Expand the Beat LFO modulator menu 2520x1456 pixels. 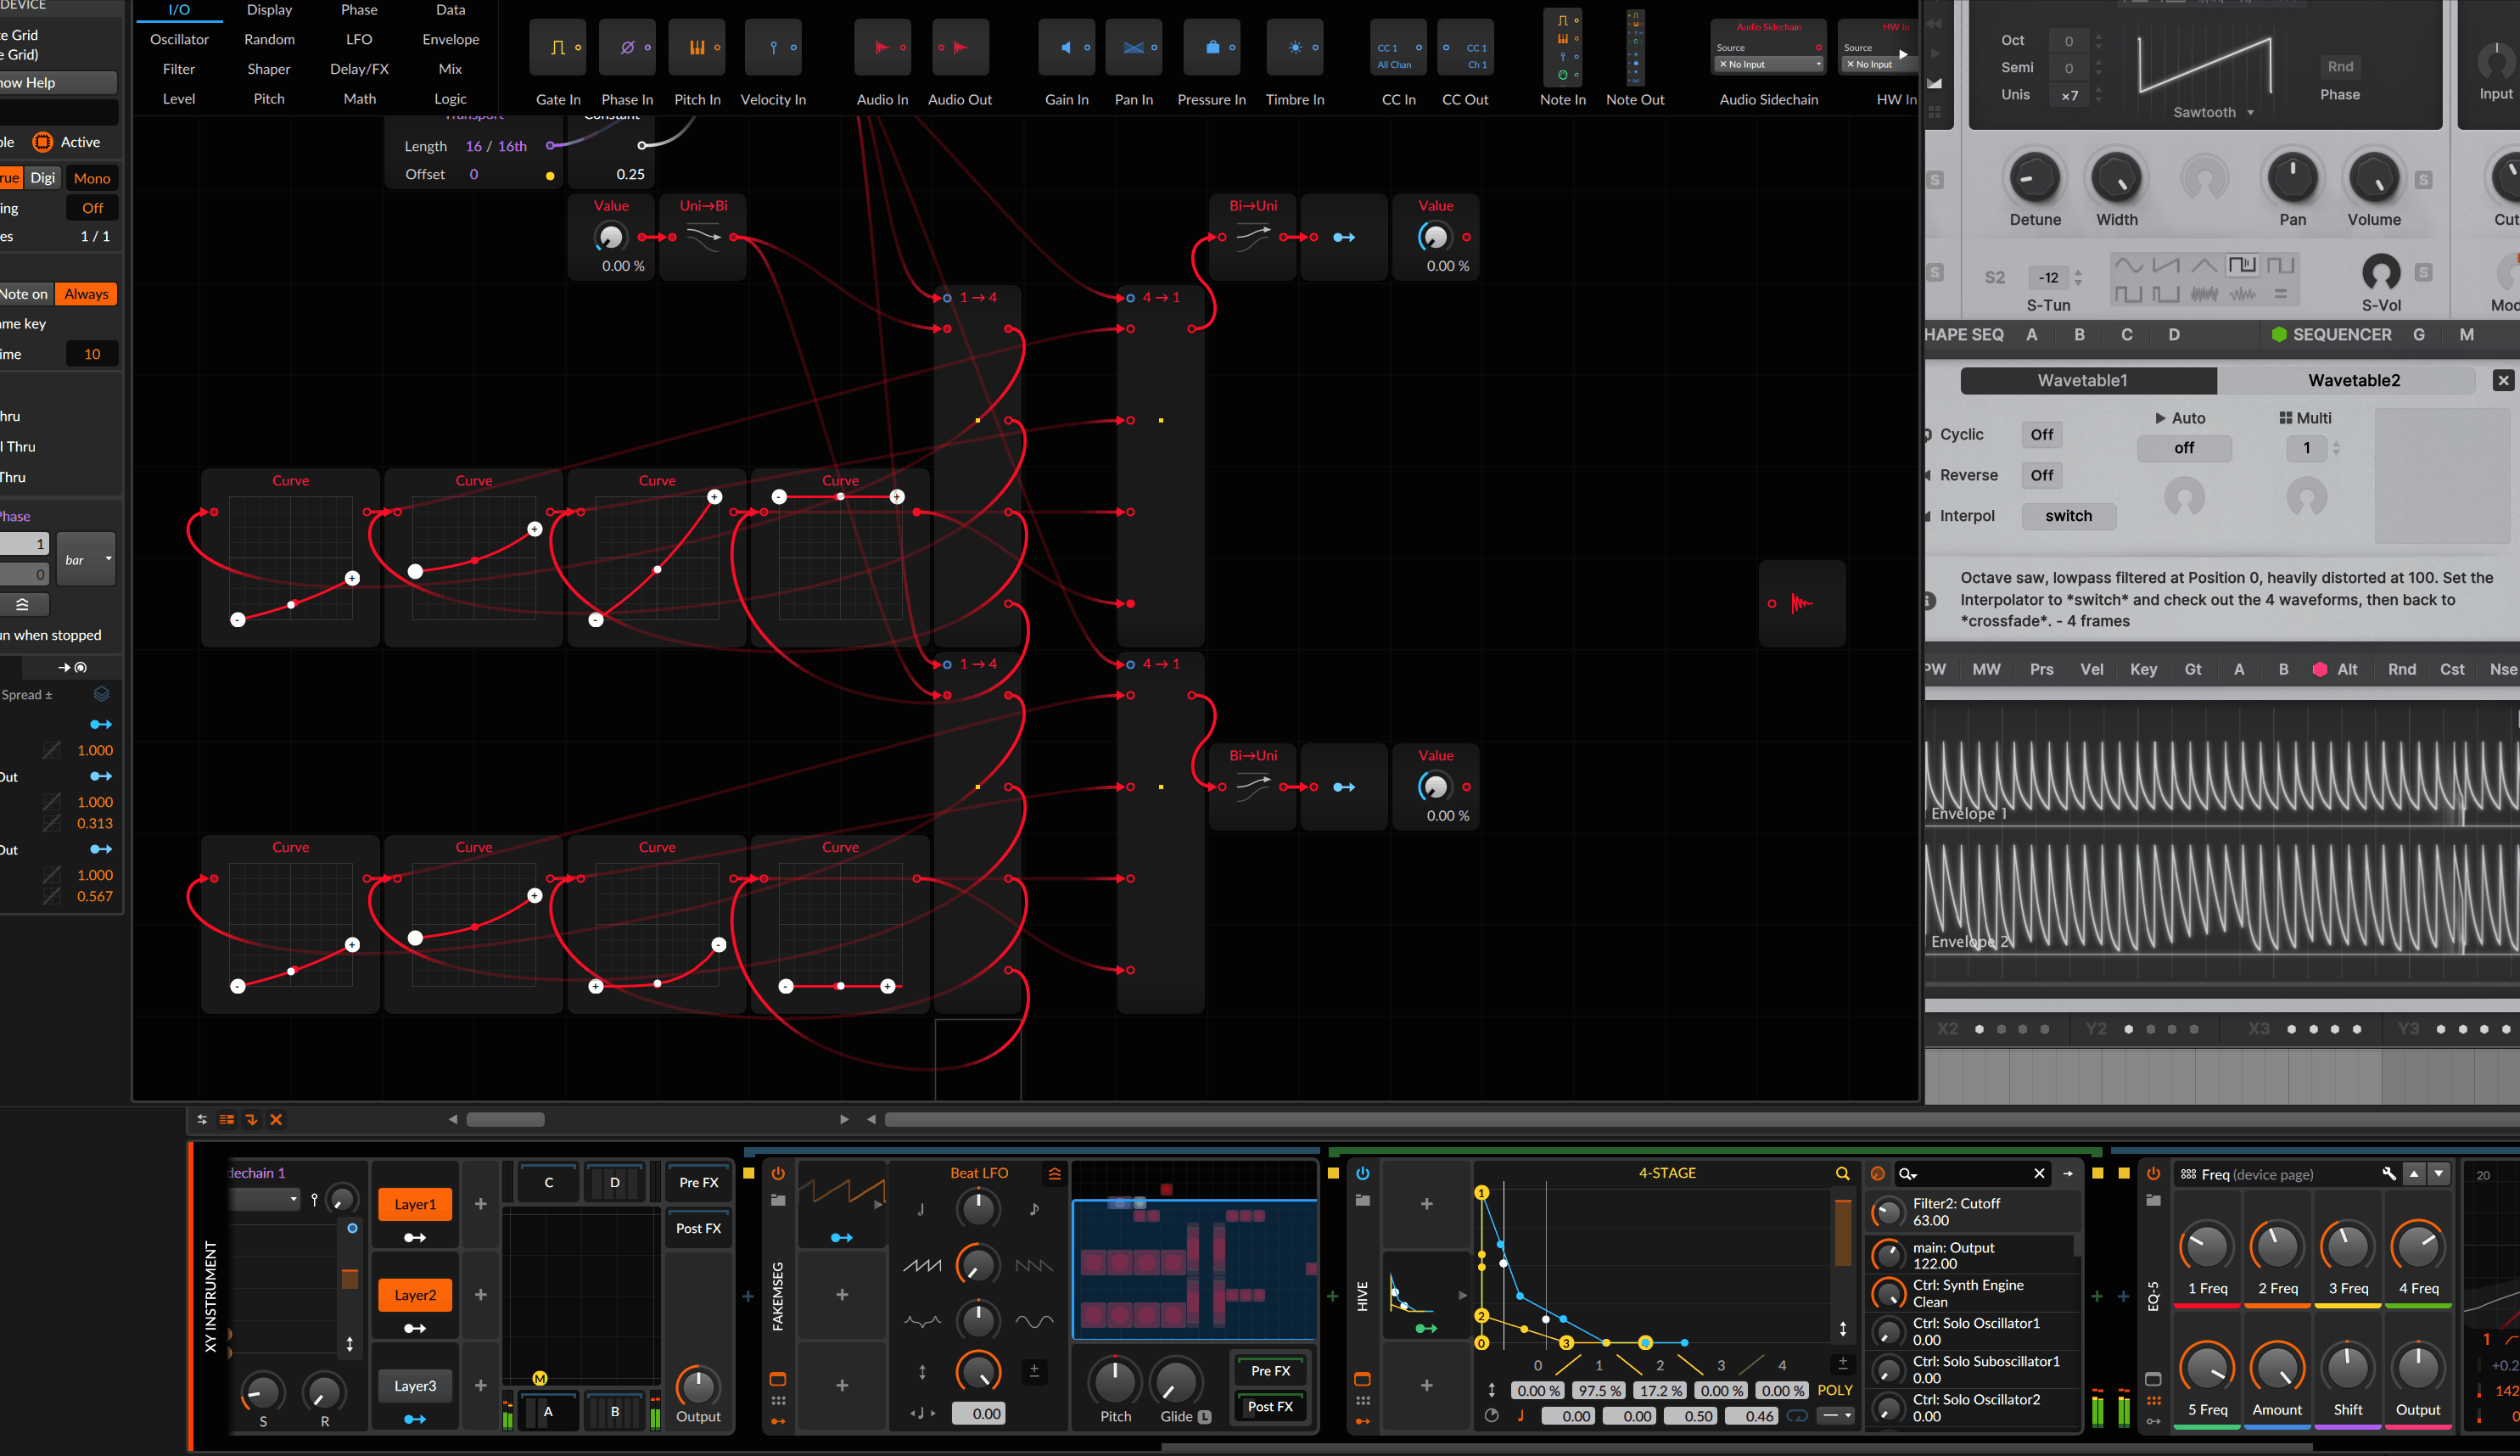[1054, 1173]
